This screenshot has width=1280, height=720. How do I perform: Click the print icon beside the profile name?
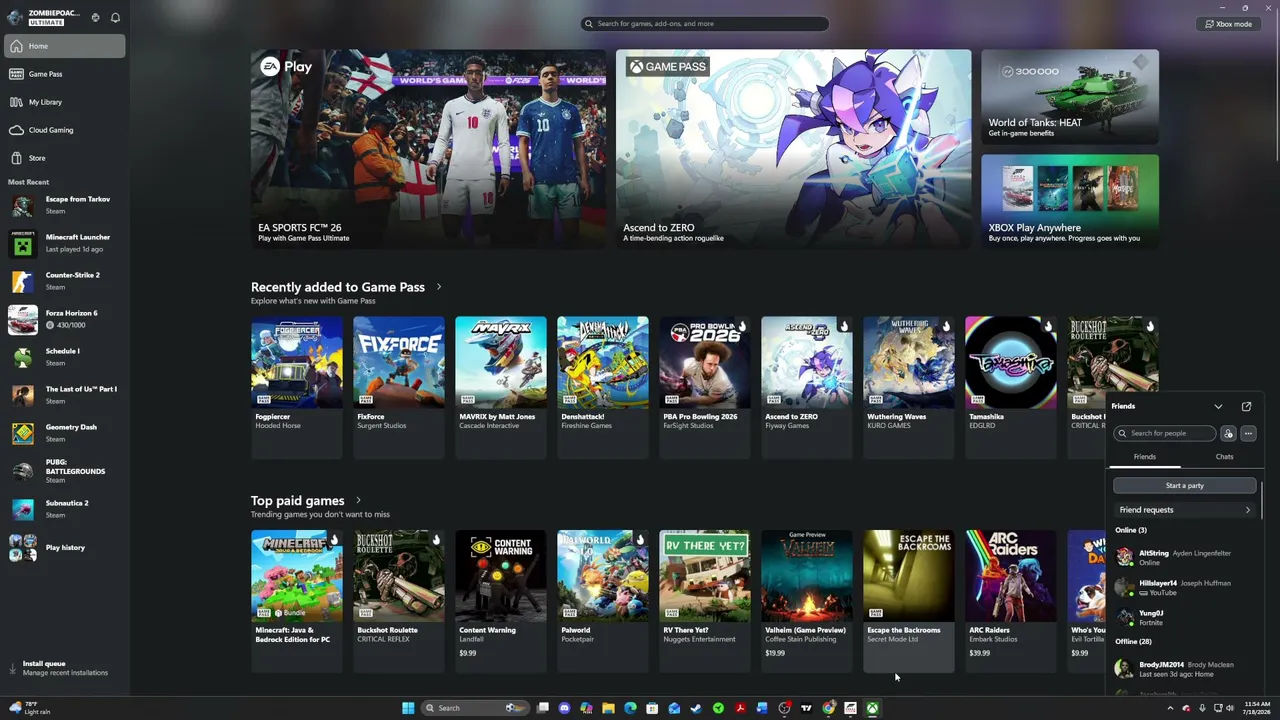[95, 17]
